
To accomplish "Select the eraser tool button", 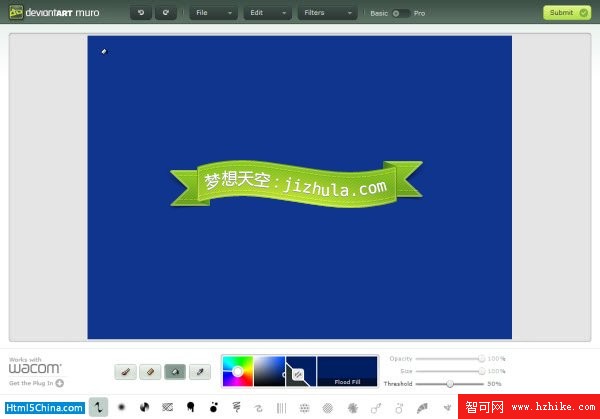I will point(150,371).
